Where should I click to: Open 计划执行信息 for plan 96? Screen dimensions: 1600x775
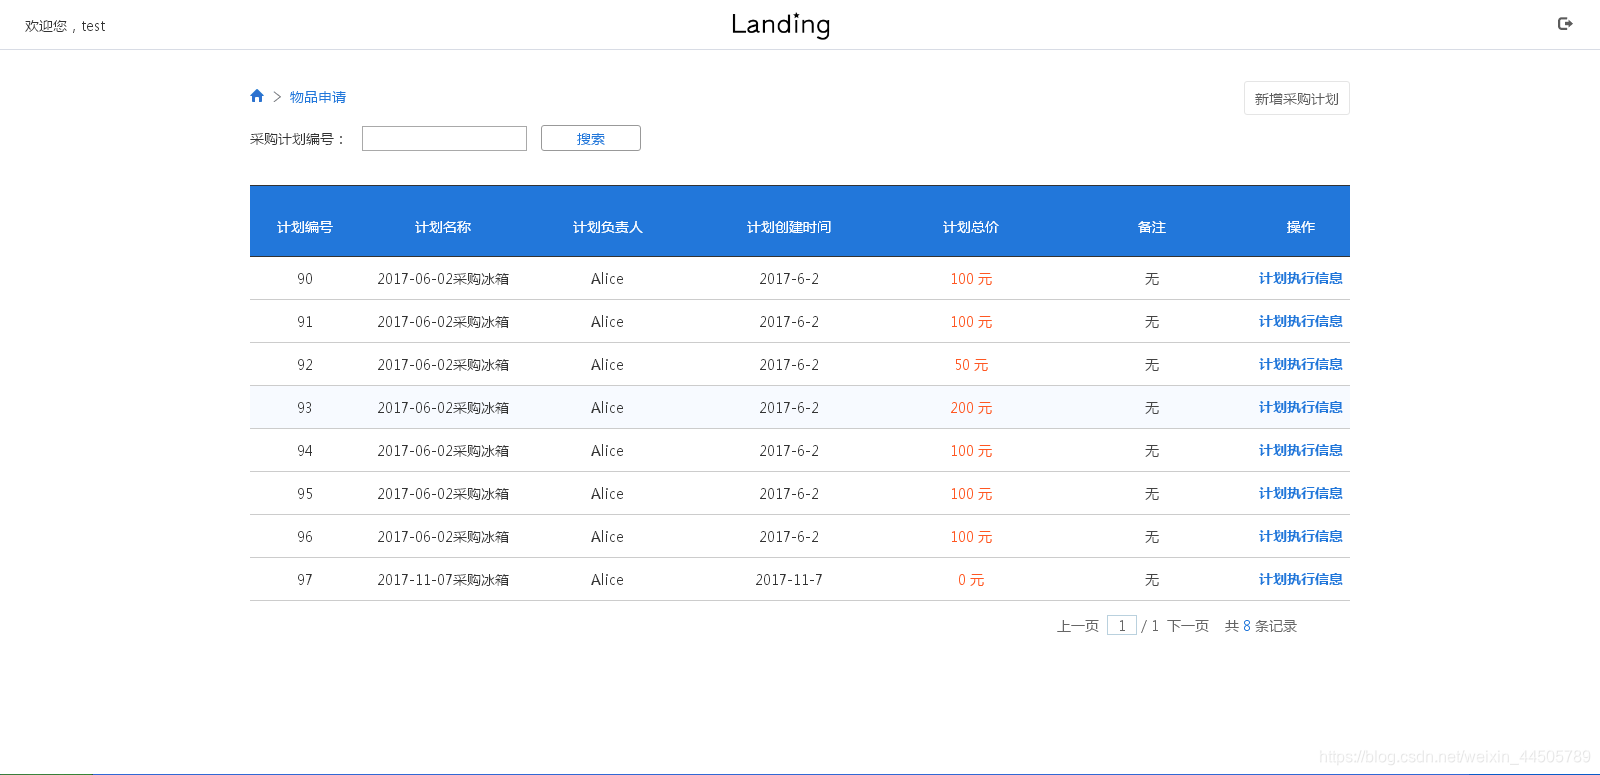tap(1300, 536)
